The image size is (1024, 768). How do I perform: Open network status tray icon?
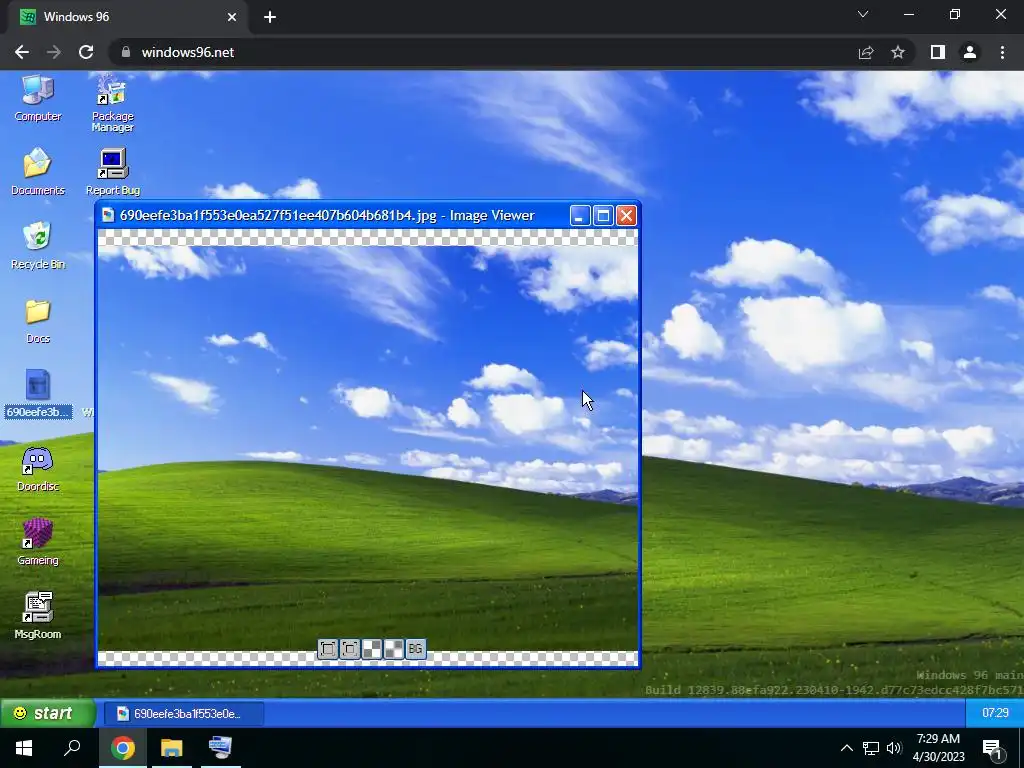[871, 748]
